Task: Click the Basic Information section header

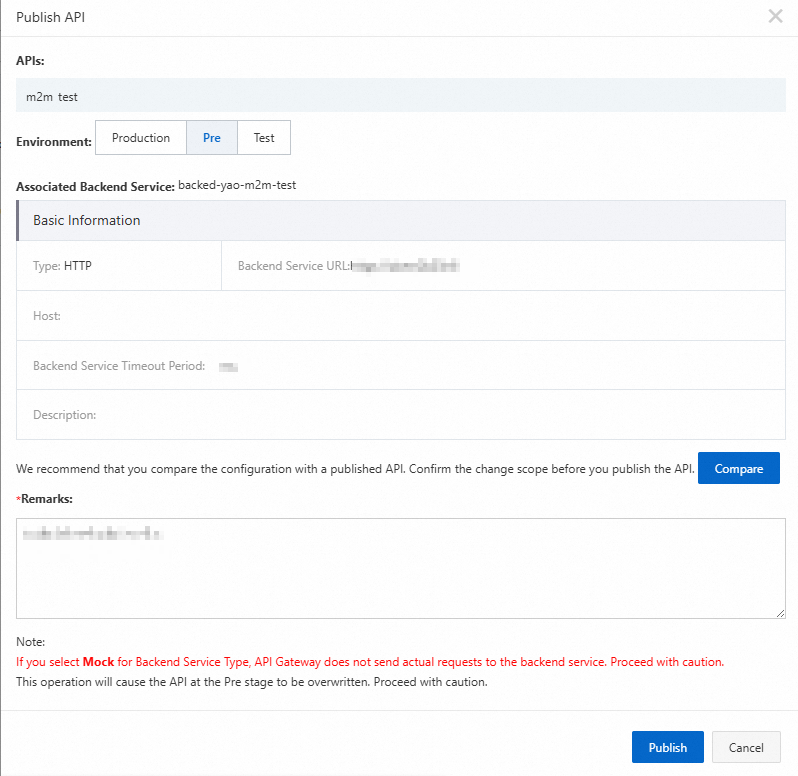Action: coord(87,220)
